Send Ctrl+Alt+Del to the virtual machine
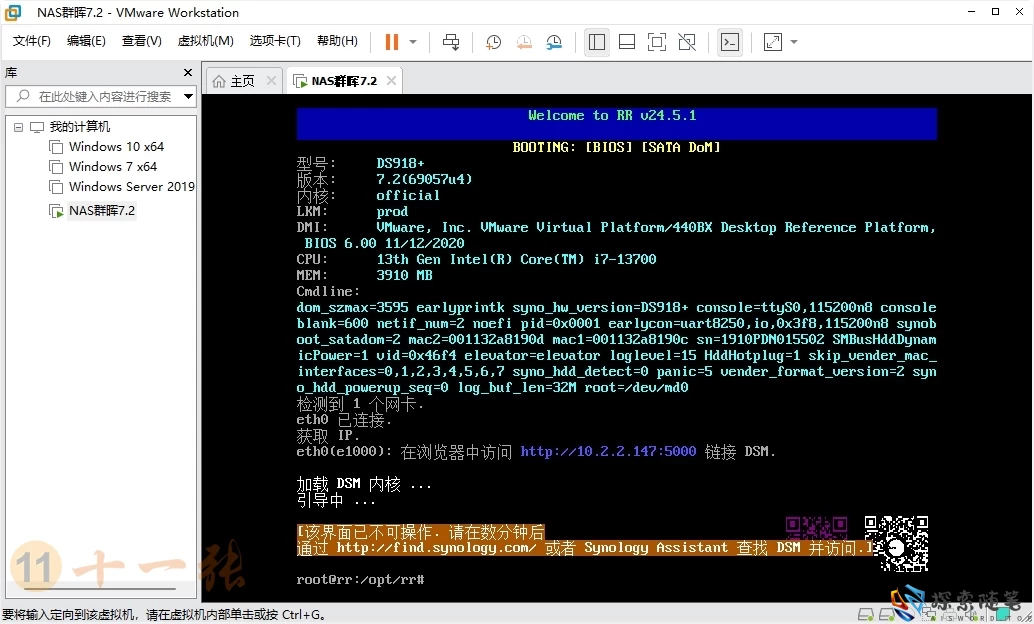1034x624 pixels. pyautogui.click(x=451, y=42)
